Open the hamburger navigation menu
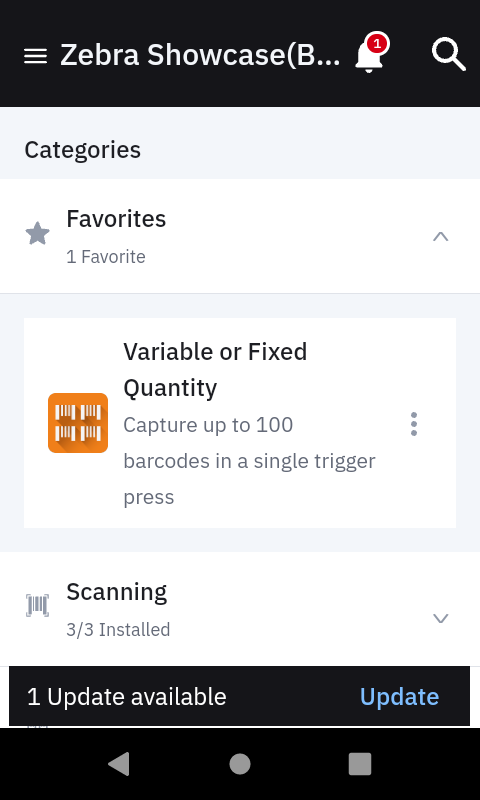The image size is (480, 800). click(35, 56)
